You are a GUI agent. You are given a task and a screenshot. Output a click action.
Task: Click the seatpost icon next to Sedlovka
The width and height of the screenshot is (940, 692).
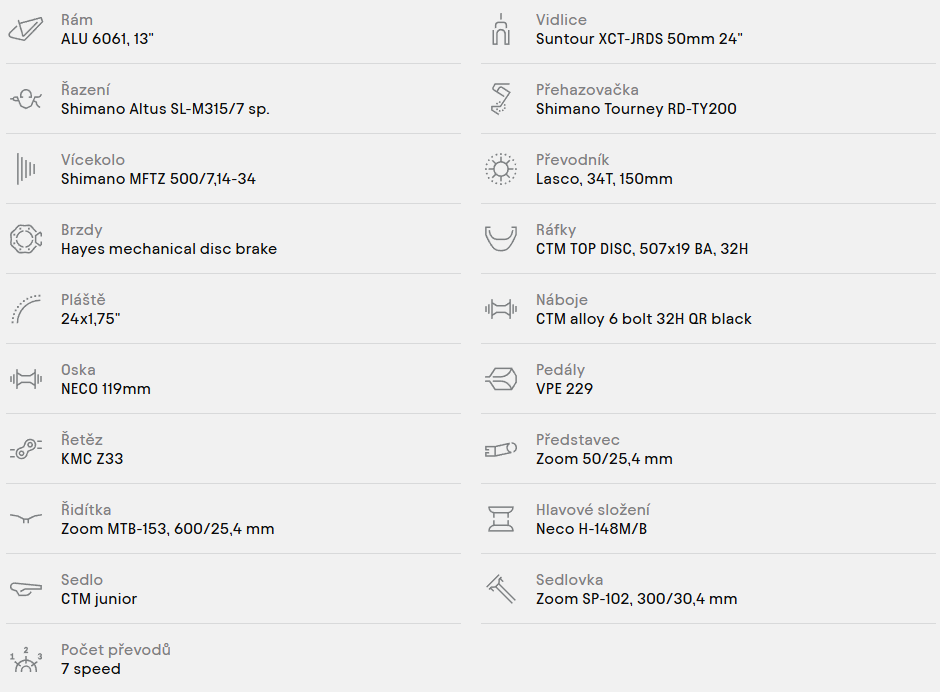click(501, 589)
